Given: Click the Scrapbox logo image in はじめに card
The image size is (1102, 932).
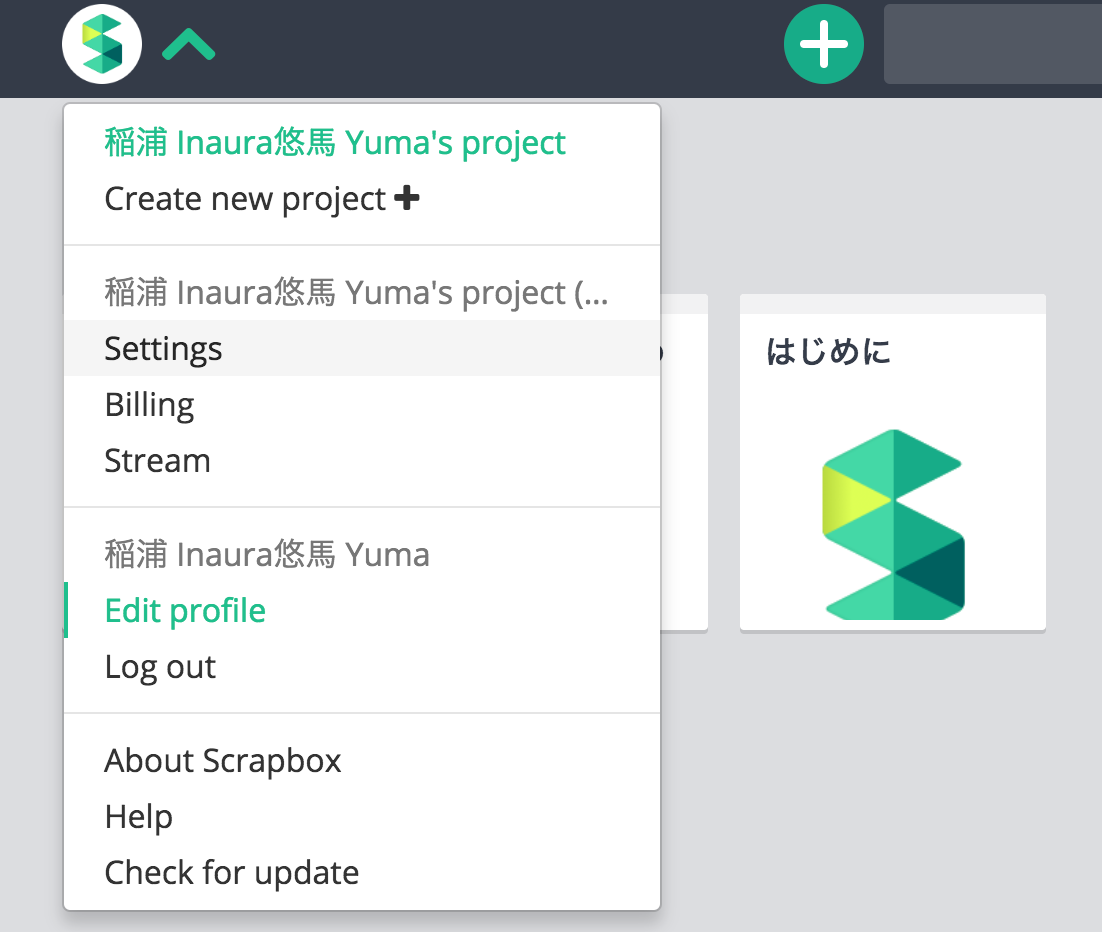Looking at the screenshot, I should point(893,524).
